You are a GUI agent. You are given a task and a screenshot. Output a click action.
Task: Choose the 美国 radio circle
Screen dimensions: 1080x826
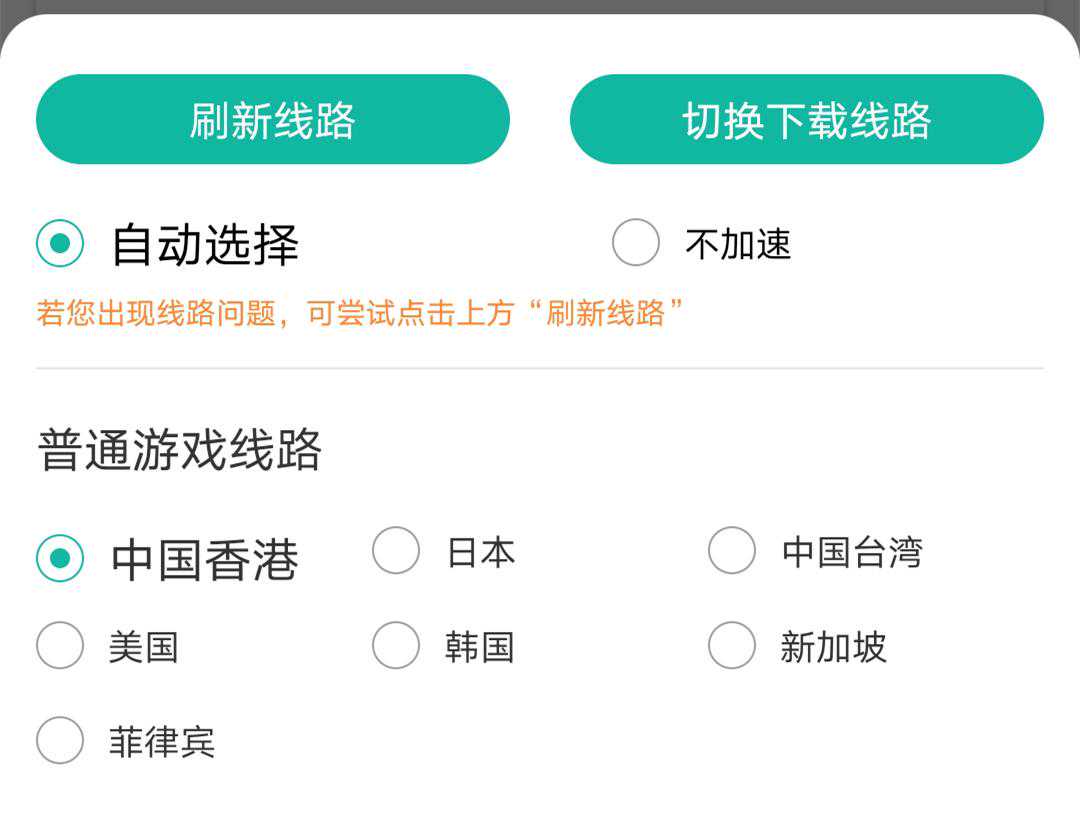[x=60, y=646]
